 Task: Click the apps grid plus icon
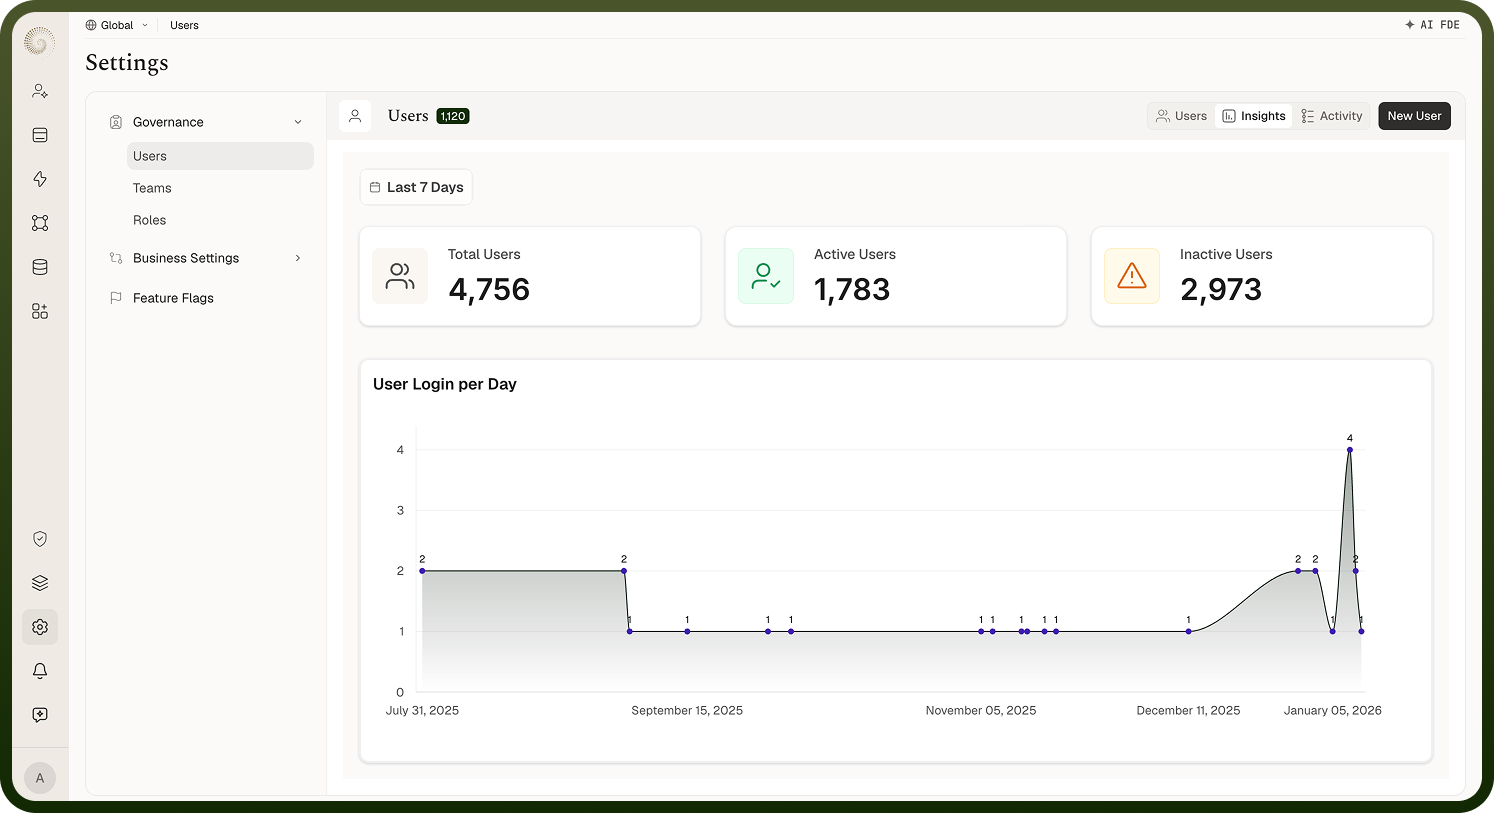tap(40, 311)
